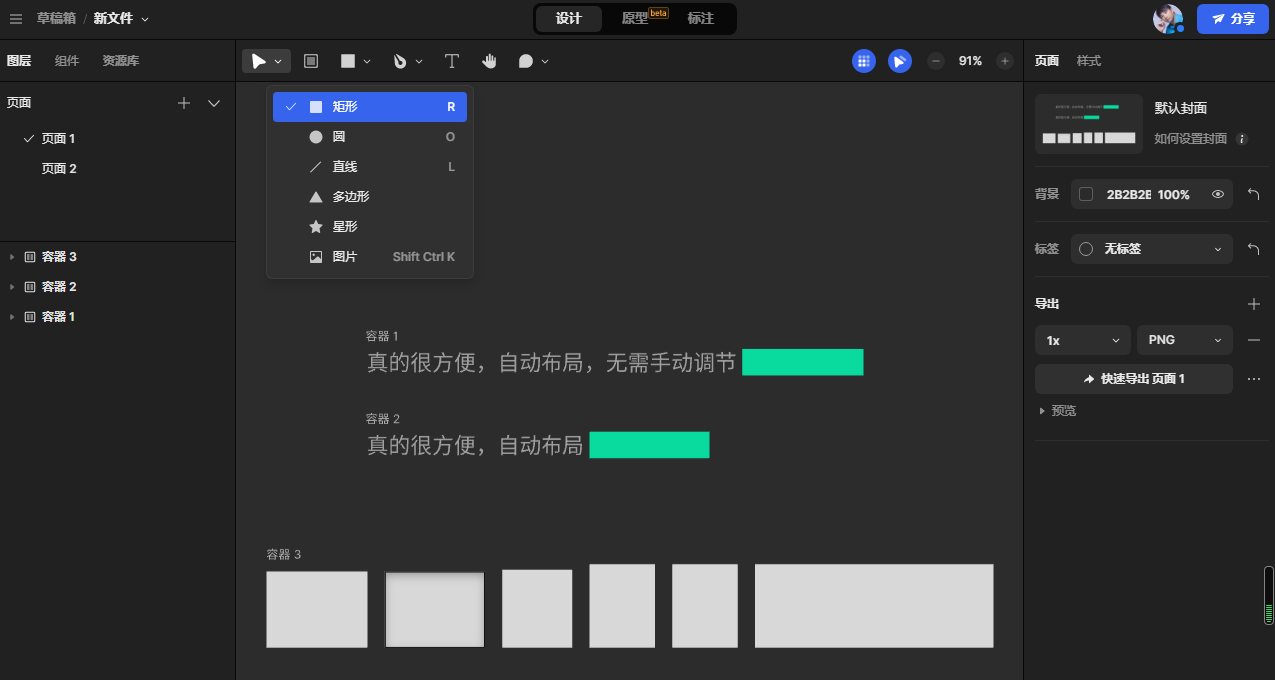Select the Text tool
Viewport: 1275px width, 680px height.
[452, 61]
